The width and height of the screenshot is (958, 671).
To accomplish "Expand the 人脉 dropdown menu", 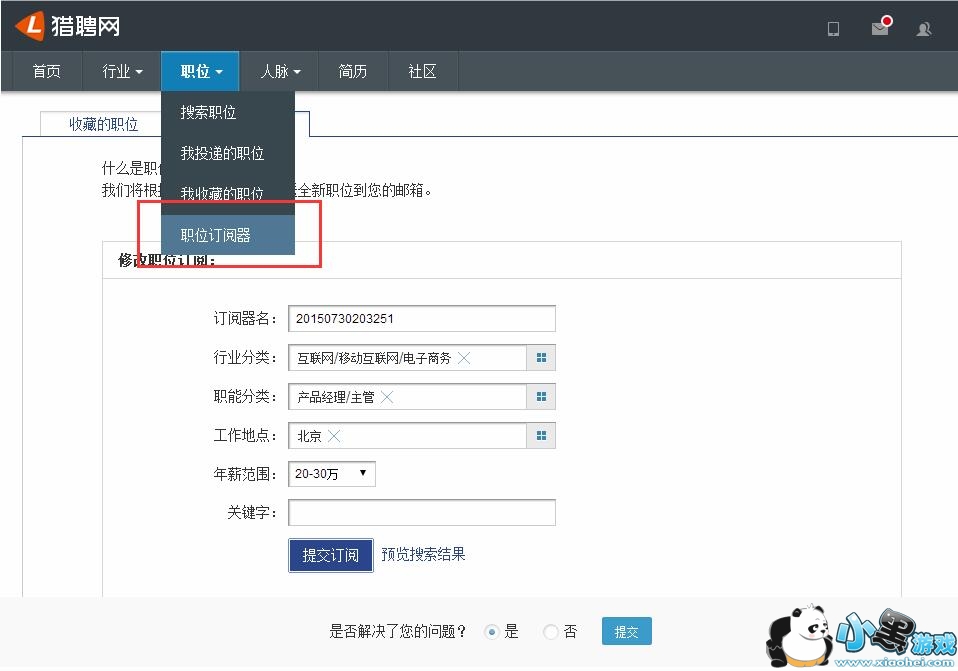I will pyautogui.click(x=280, y=72).
